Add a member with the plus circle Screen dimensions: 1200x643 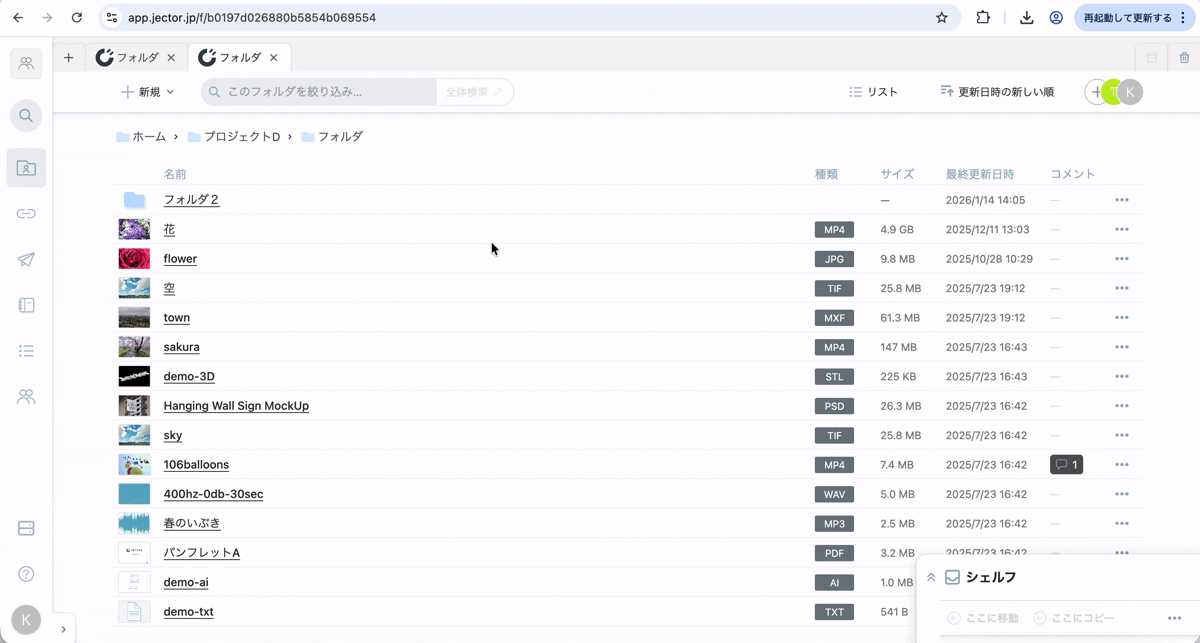click(1096, 92)
